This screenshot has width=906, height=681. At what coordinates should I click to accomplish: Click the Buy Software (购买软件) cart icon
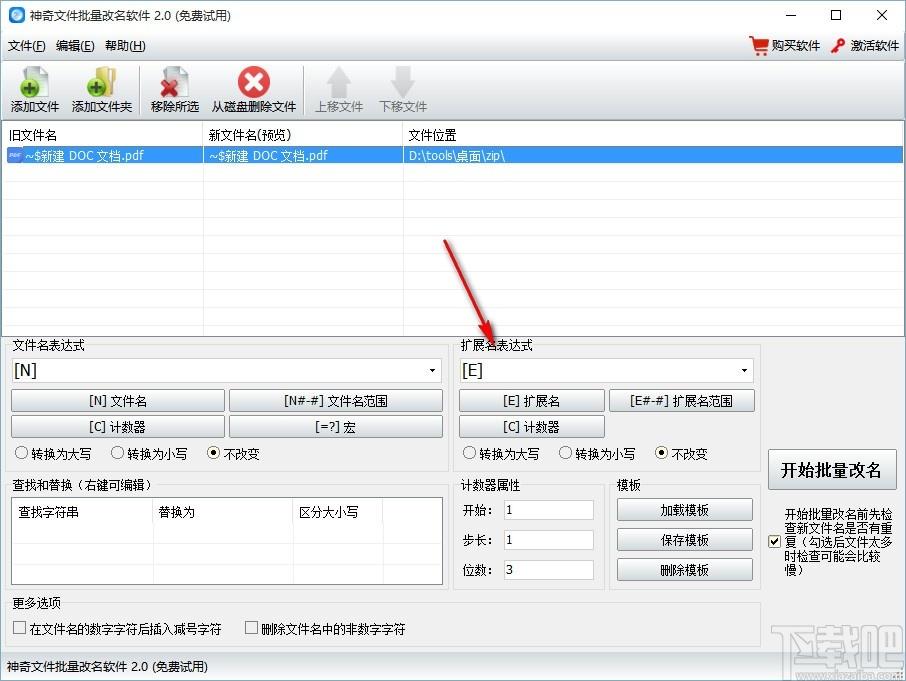[x=759, y=46]
